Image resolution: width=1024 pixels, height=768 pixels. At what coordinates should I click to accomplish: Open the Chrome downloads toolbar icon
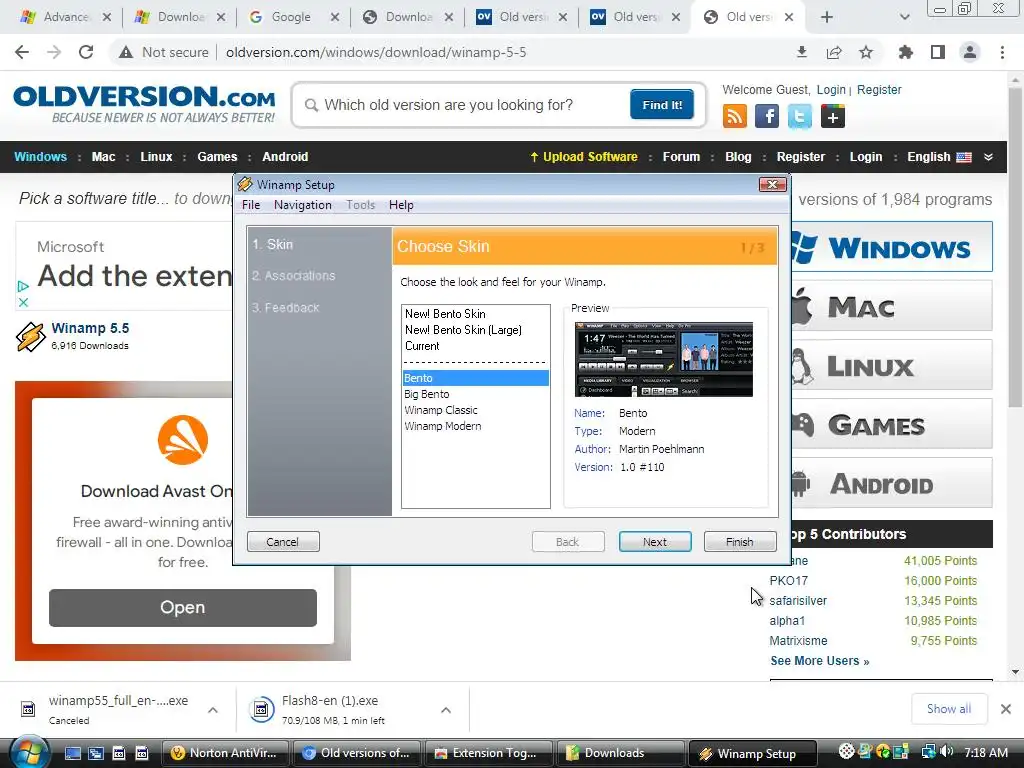click(802, 52)
